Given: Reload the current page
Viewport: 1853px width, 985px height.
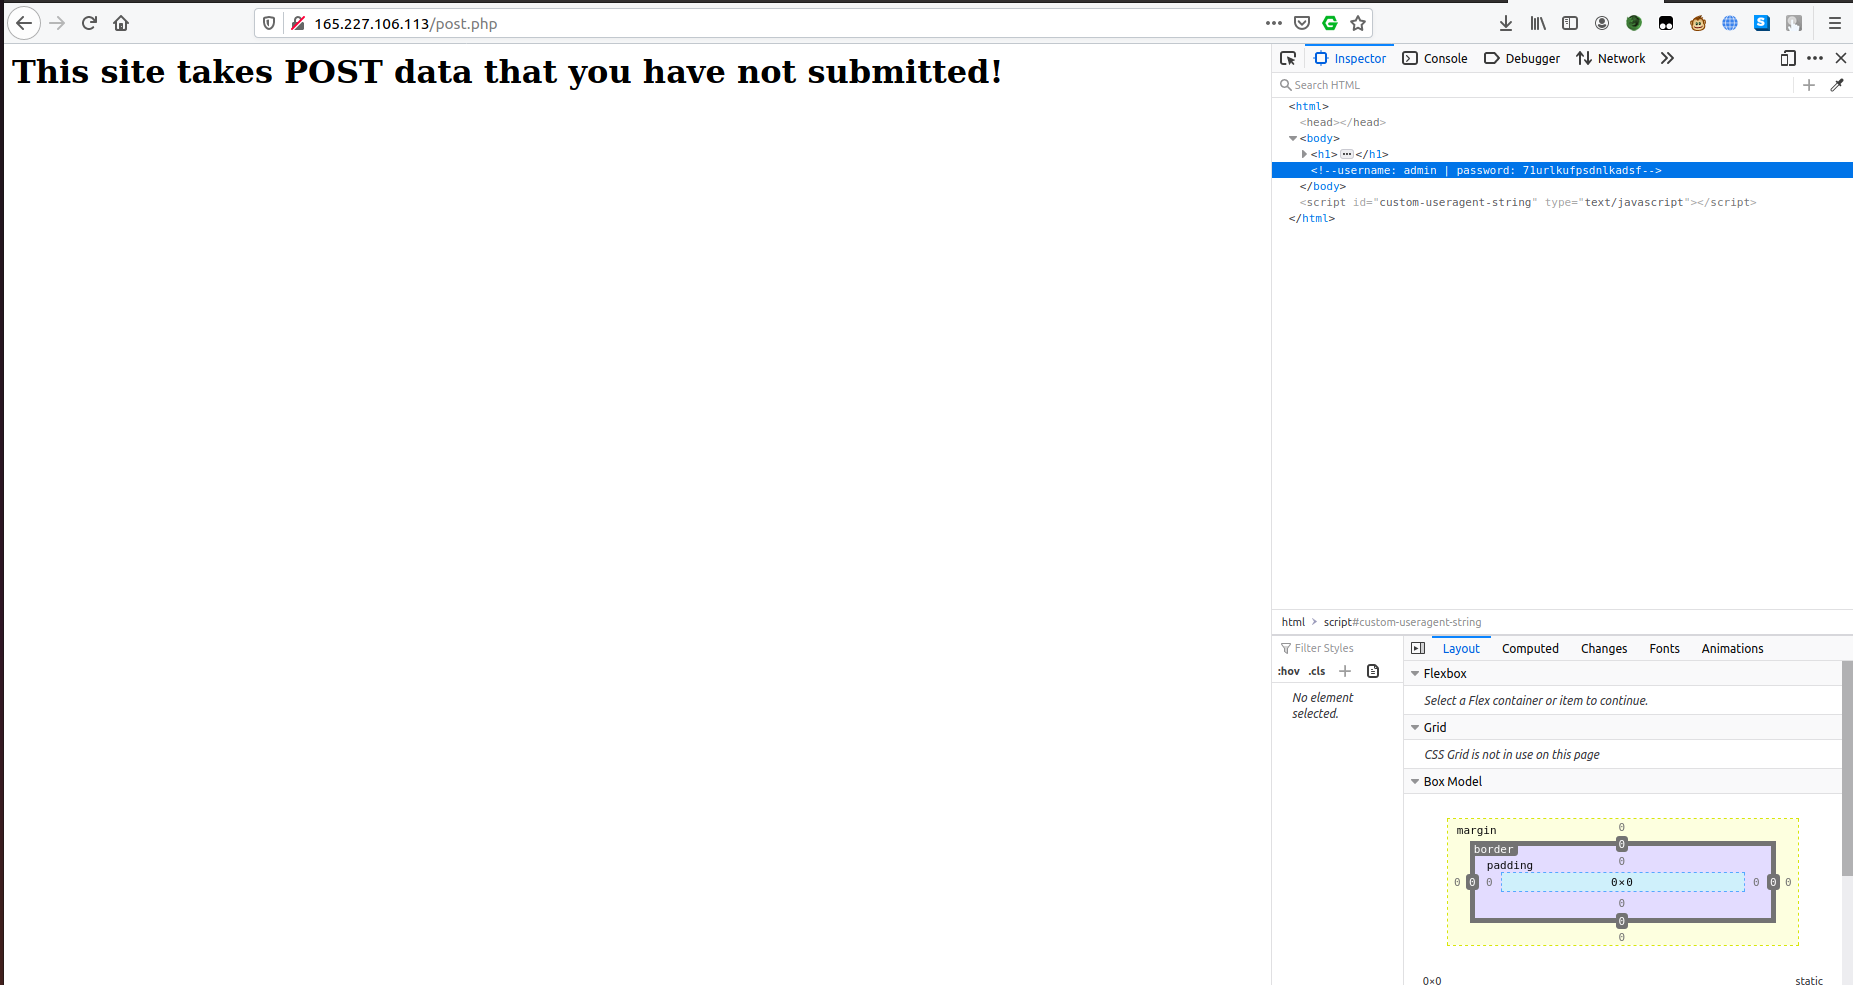Looking at the screenshot, I should point(89,23).
